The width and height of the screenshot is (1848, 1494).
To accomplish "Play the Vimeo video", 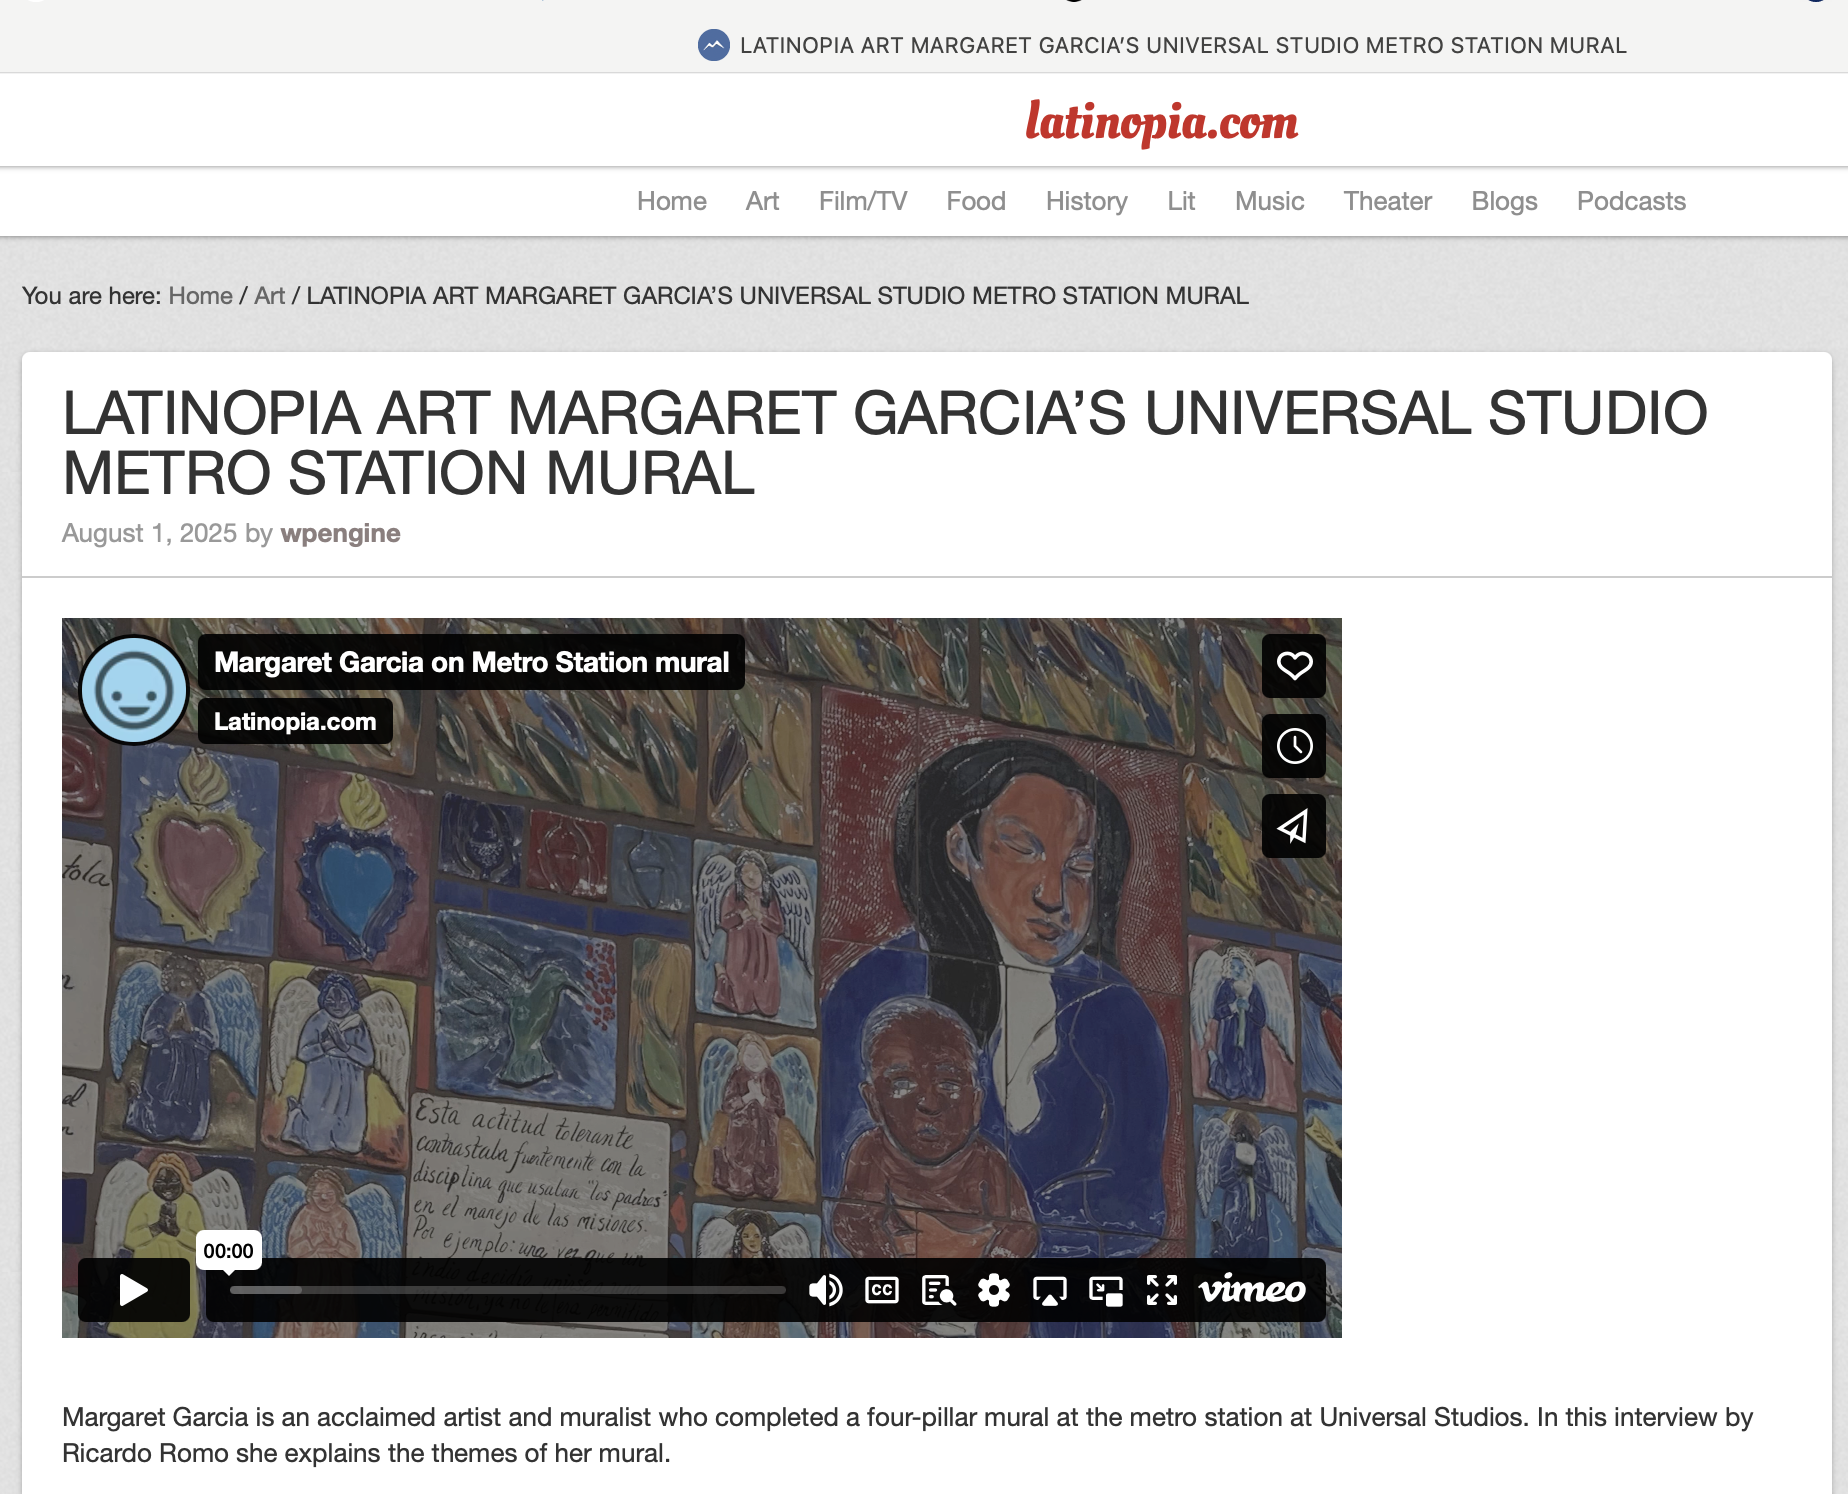I will (x=134, y=1289).
